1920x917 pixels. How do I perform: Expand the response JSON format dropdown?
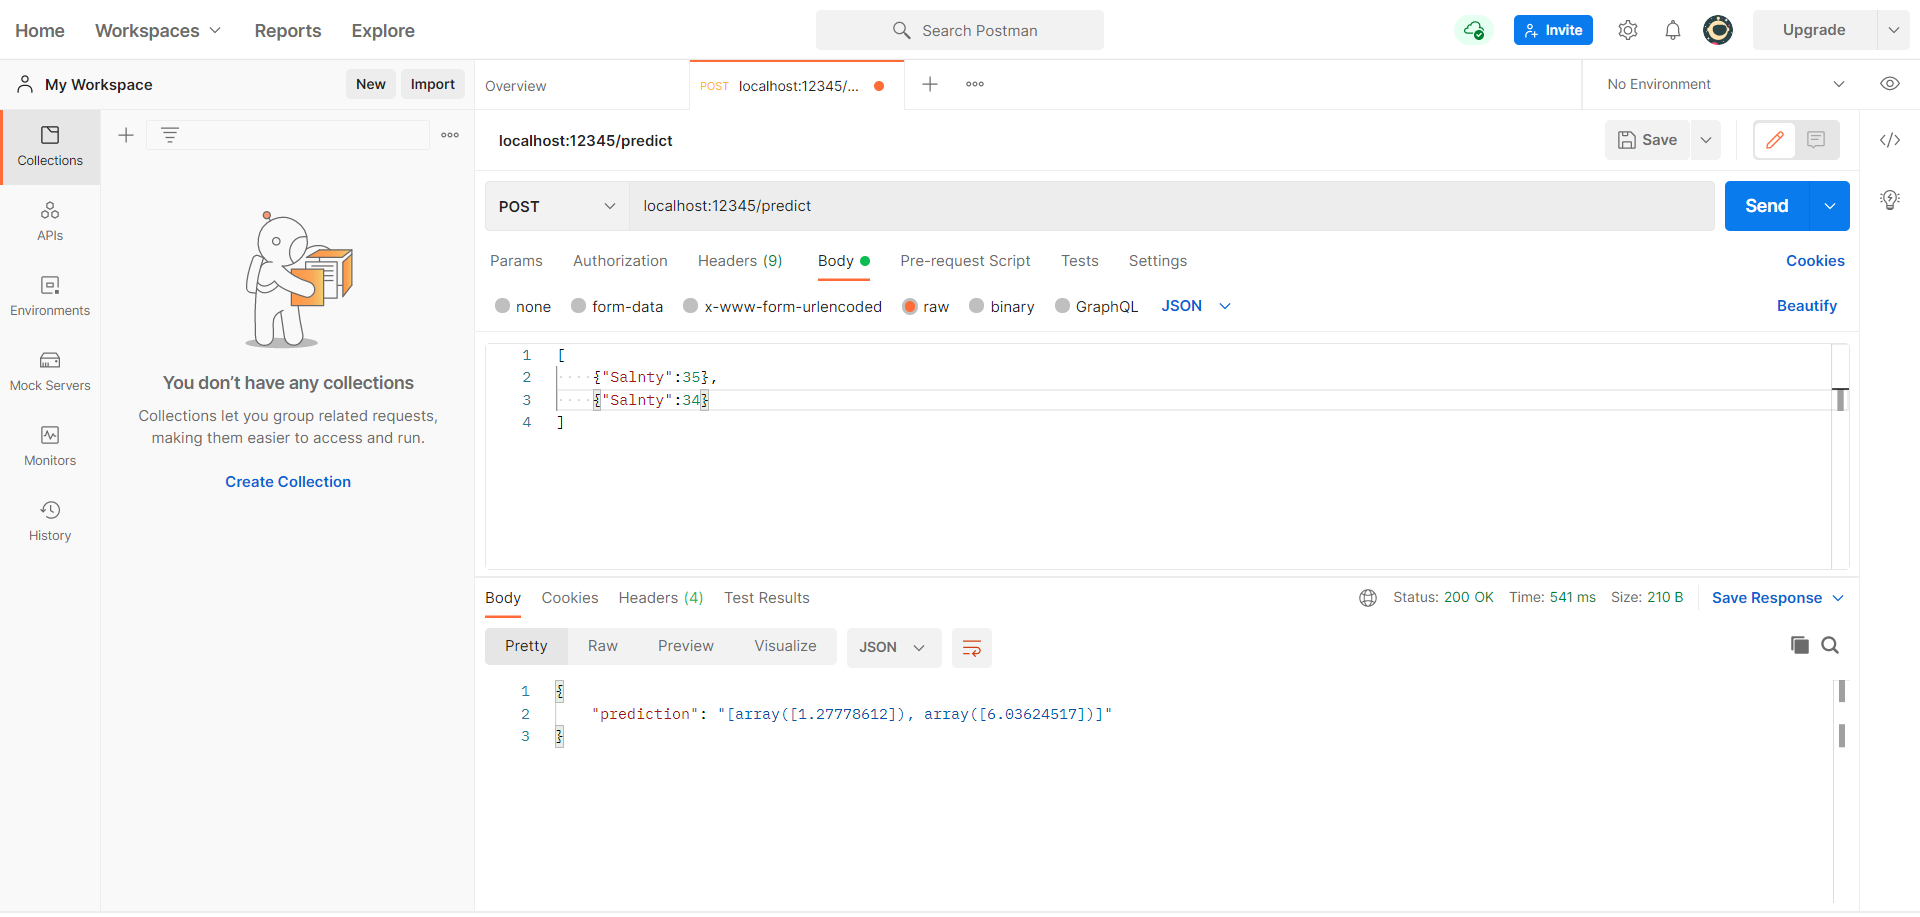893,648
